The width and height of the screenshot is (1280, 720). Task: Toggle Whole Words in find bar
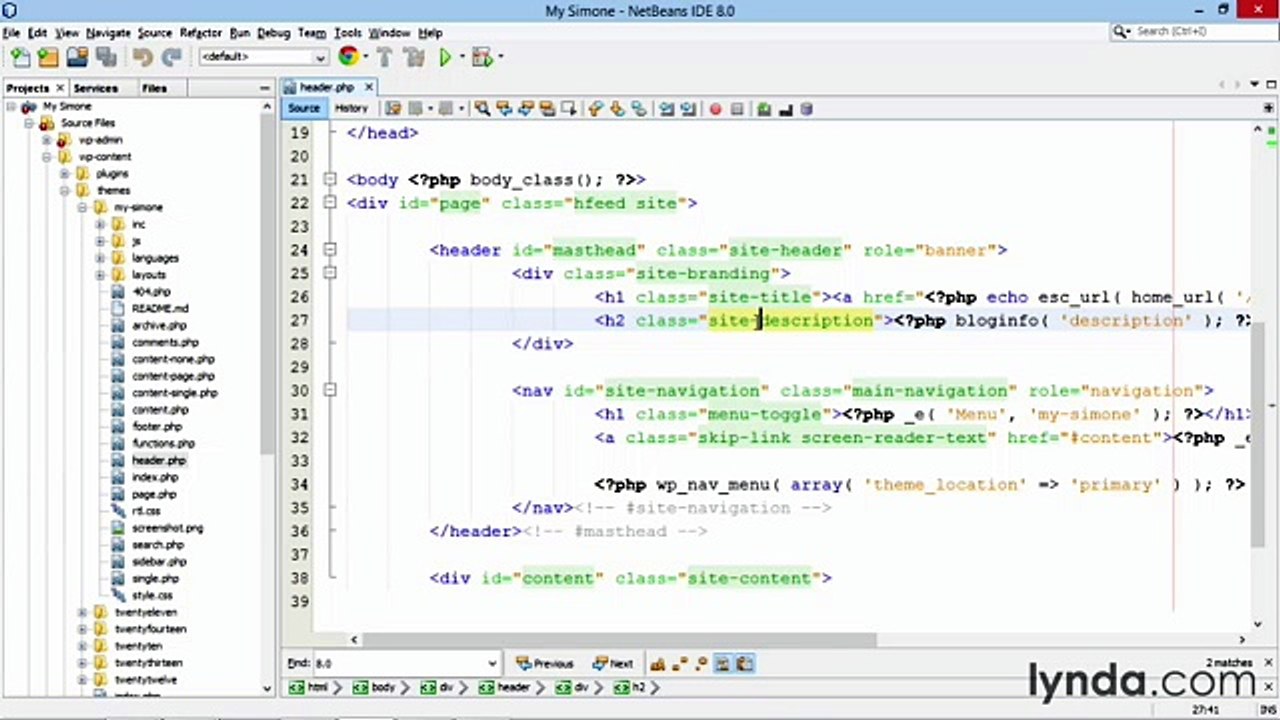(x=679, y=663)
